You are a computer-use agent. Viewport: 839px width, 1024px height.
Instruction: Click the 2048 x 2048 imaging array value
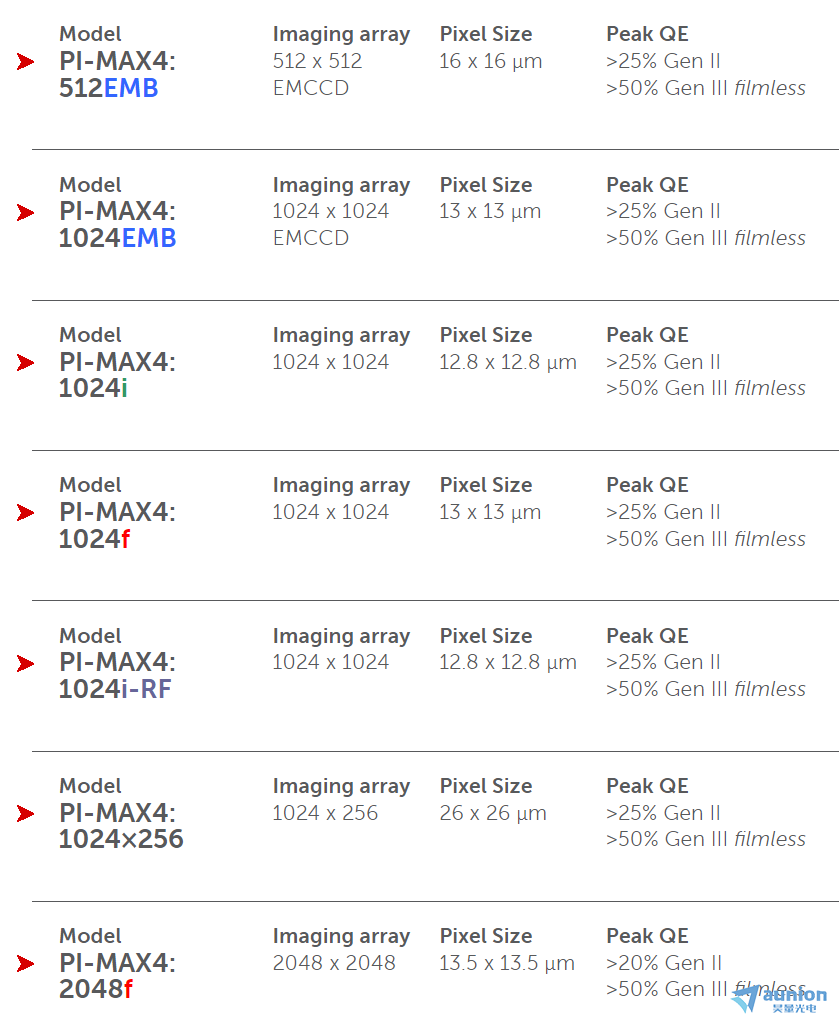point(334,963)
